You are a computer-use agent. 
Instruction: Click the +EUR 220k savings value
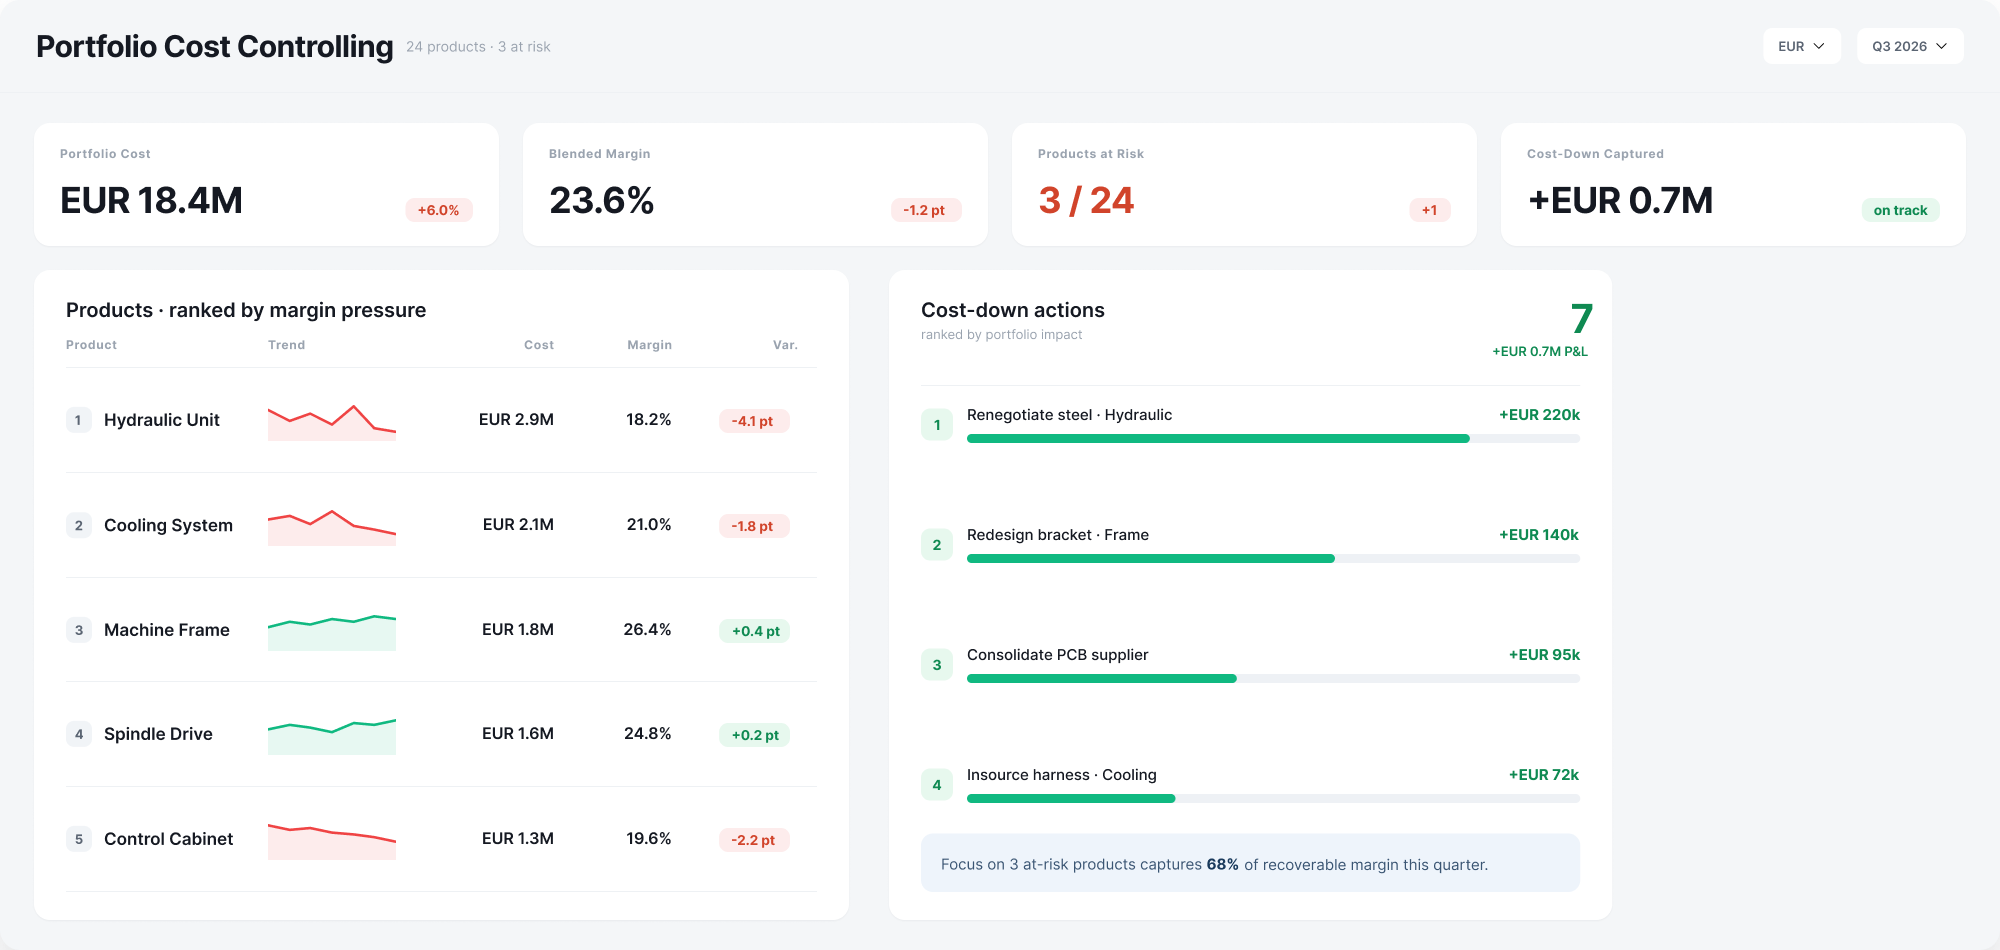pos(1539,415)
